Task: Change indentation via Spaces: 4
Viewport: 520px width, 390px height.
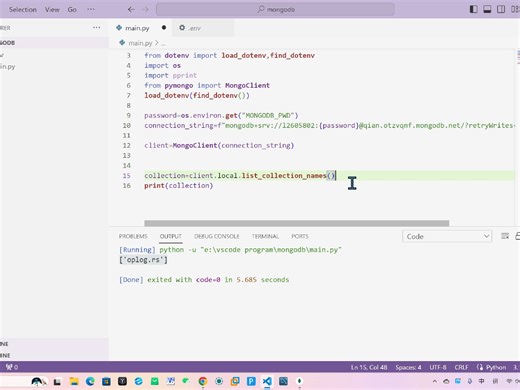Action: (x=408, y=367)
